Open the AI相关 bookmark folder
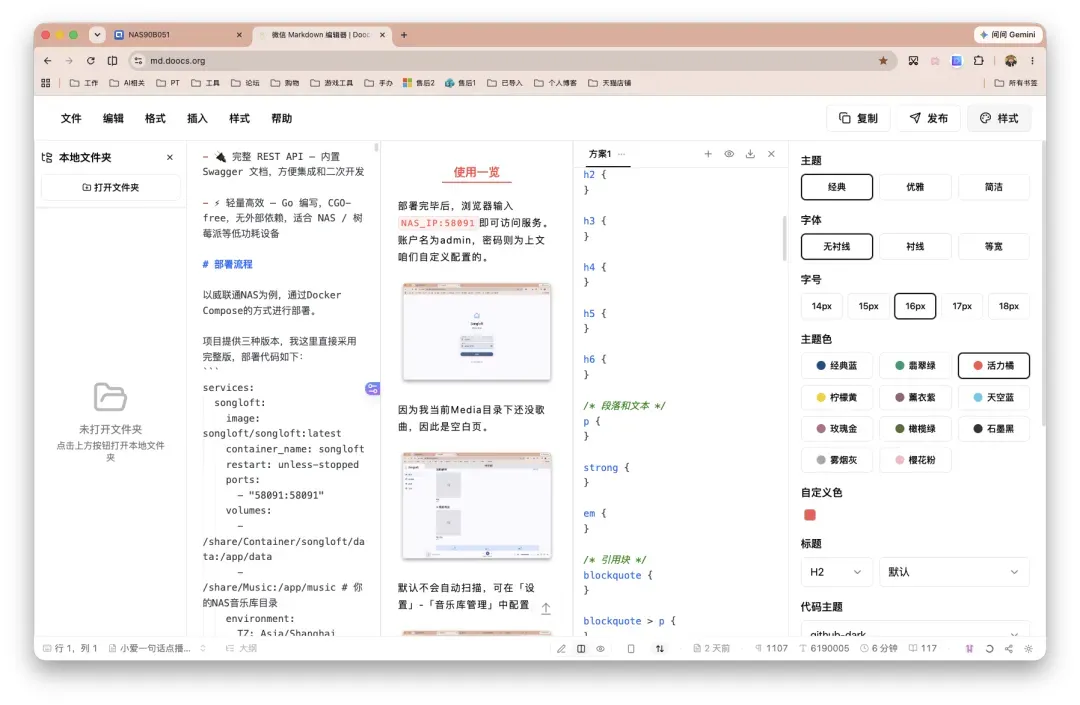The height and width of the screenshot is (705, 1080). tap(127, 83)
